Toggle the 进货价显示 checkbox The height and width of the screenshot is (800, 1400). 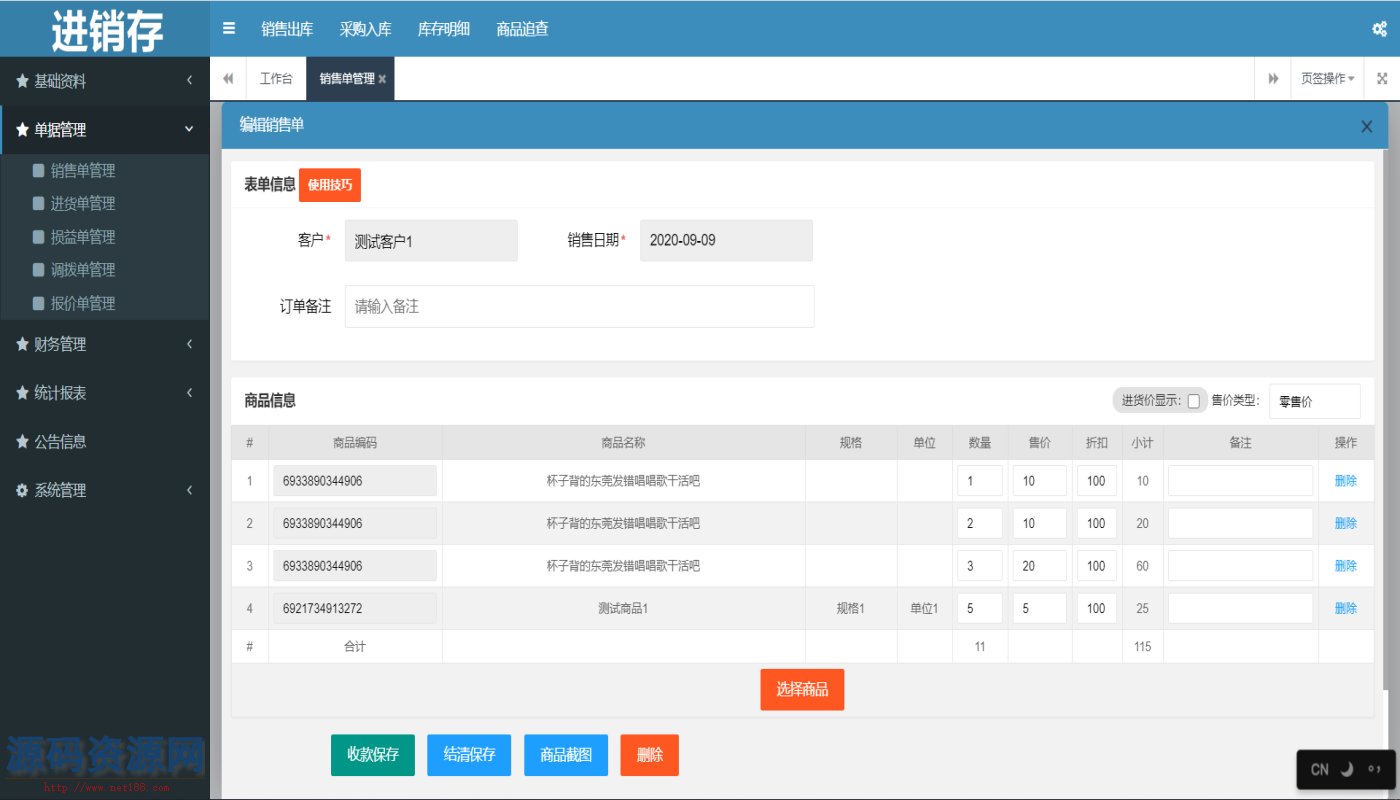tap(1193, 401)
